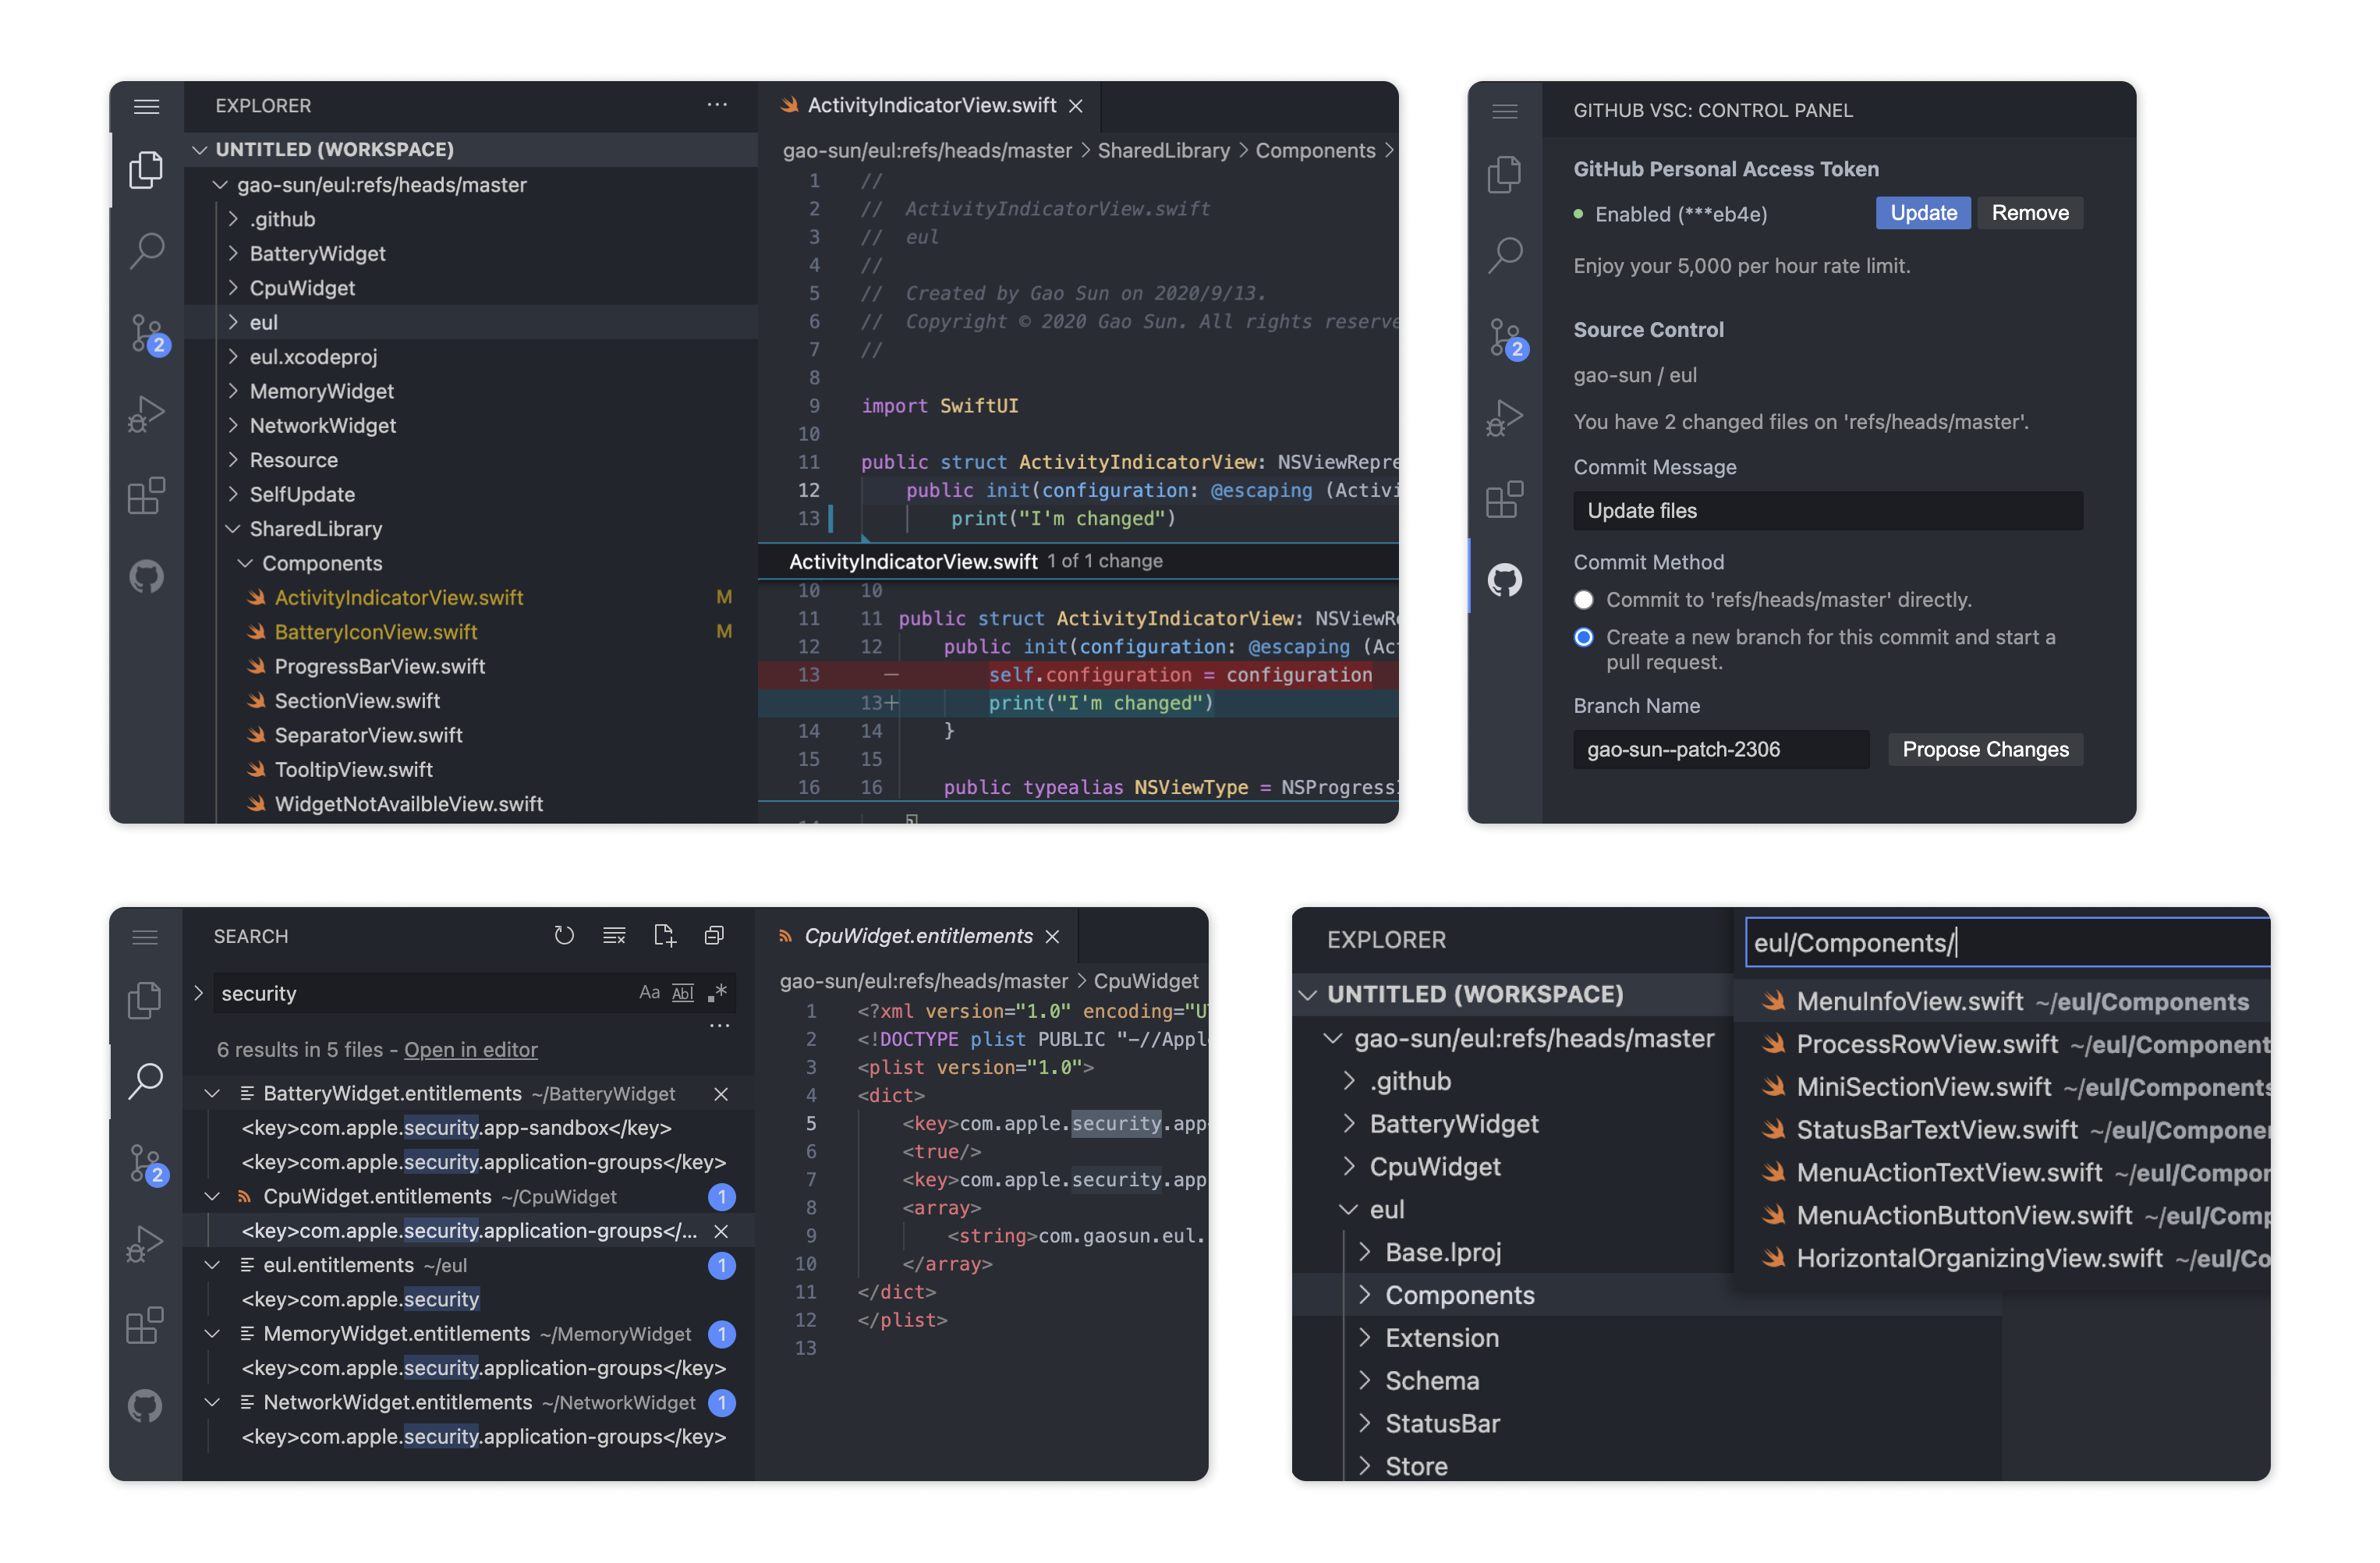This screenshot has width=2380, height=1563.
Task: Clear all search results
Action: click(x=614, y=936)
